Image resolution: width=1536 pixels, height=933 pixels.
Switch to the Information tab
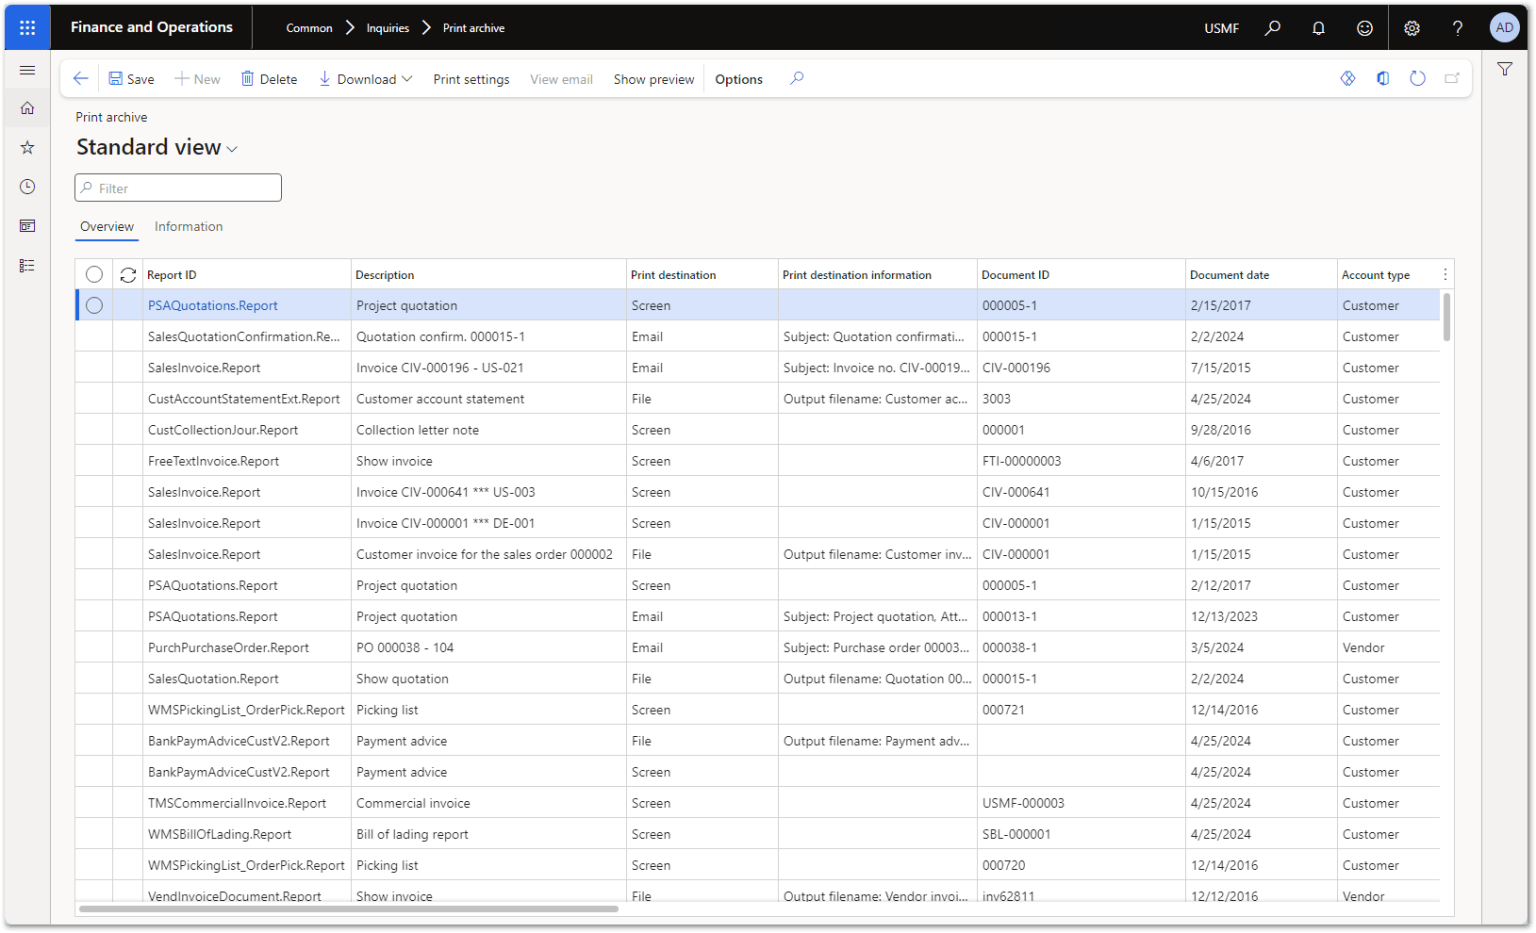click(188, 227)
